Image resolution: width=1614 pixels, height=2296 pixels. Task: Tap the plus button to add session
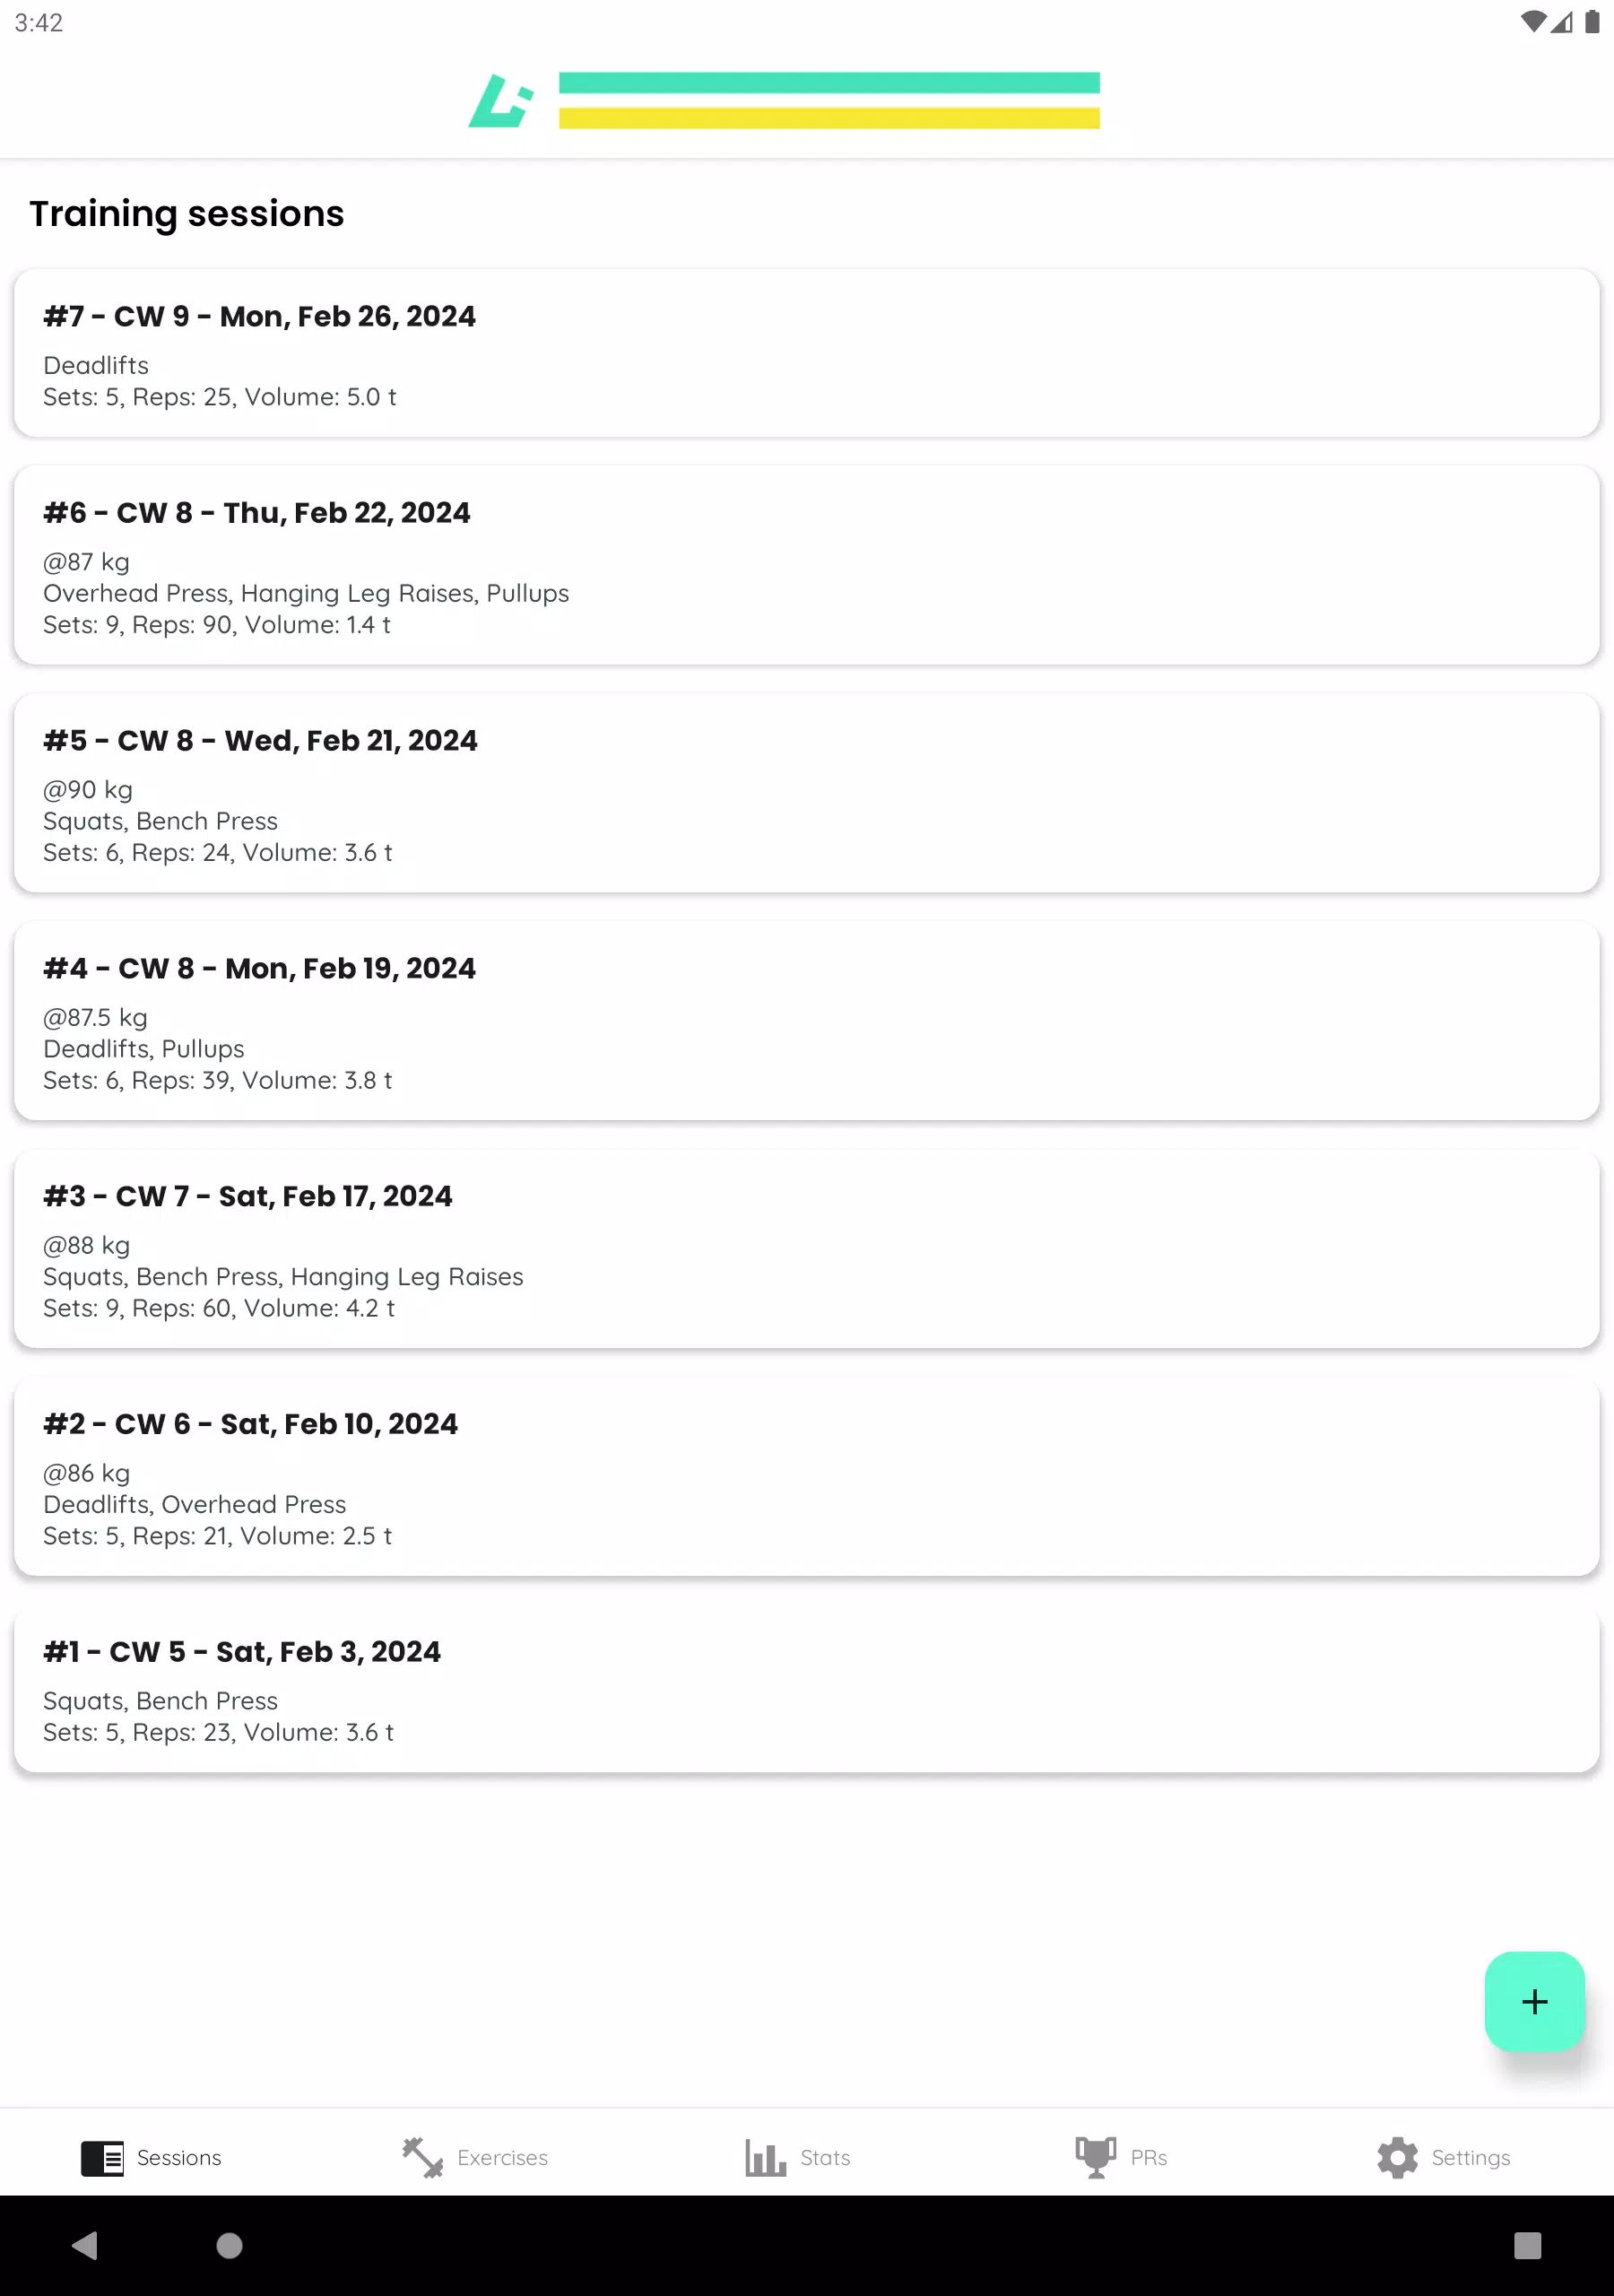pyautogui.click(x=1533, y=2001)
